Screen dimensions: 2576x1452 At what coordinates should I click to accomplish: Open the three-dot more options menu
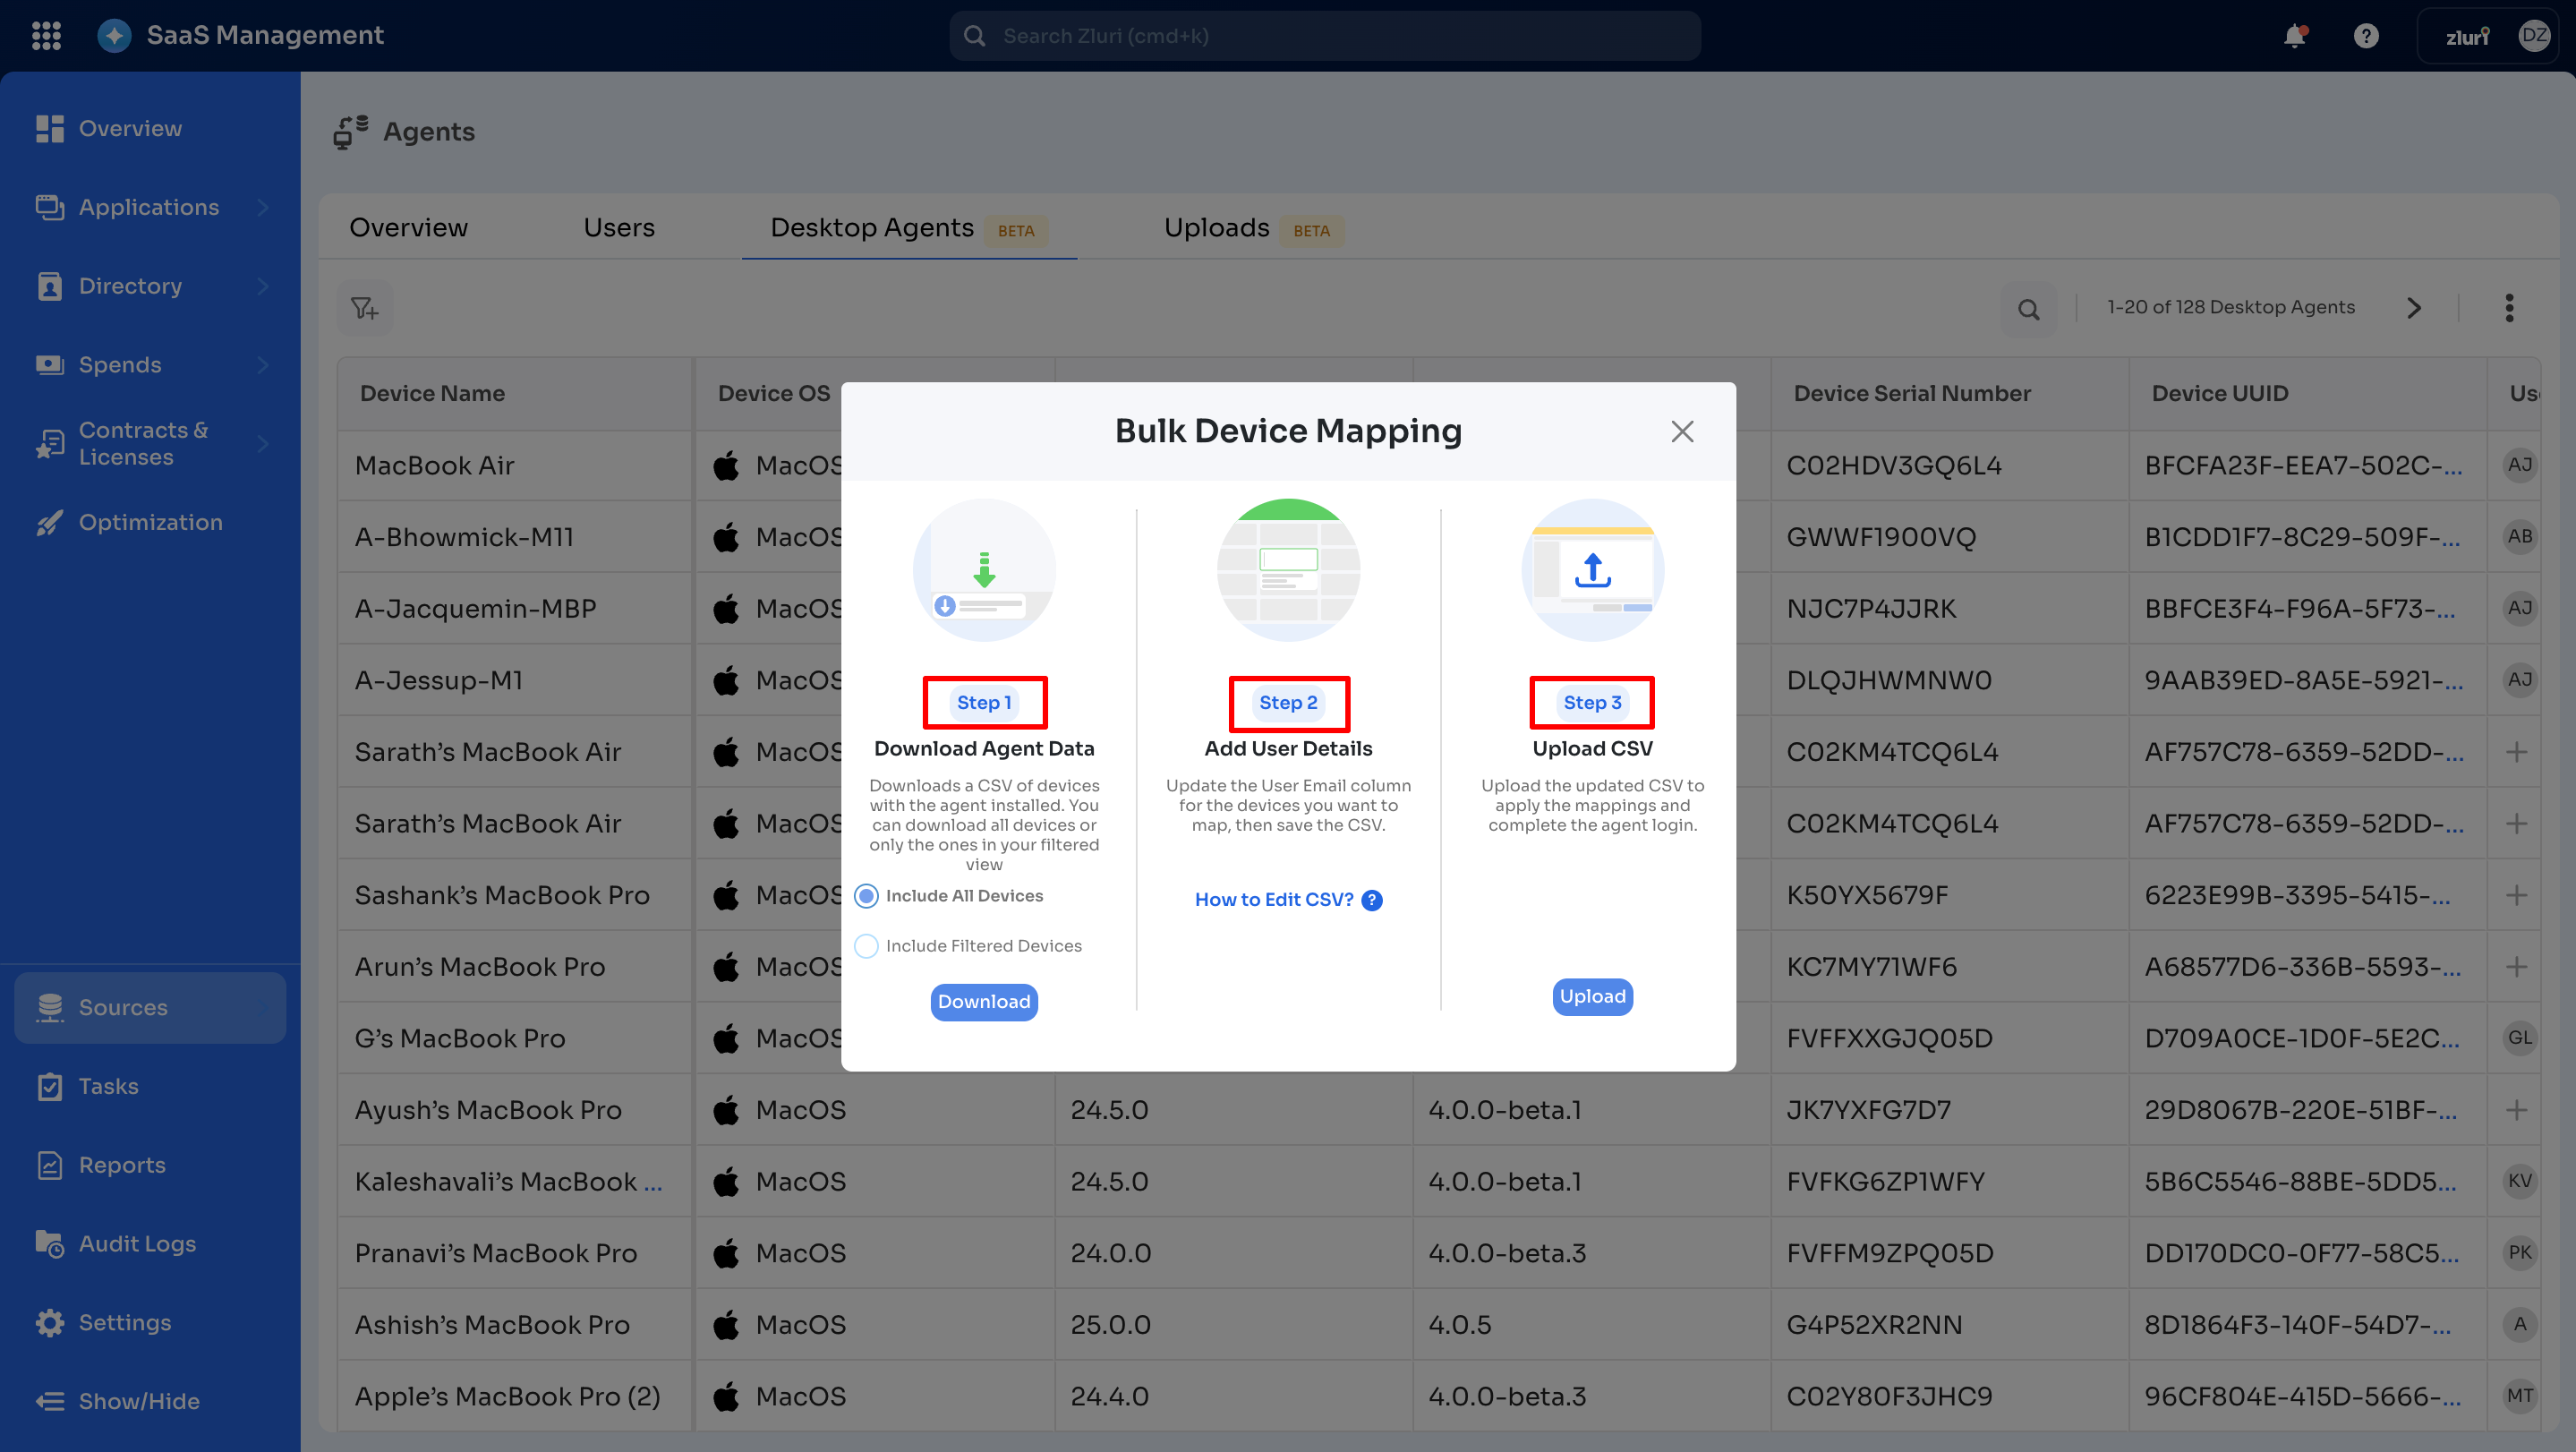pos(2509,308)
